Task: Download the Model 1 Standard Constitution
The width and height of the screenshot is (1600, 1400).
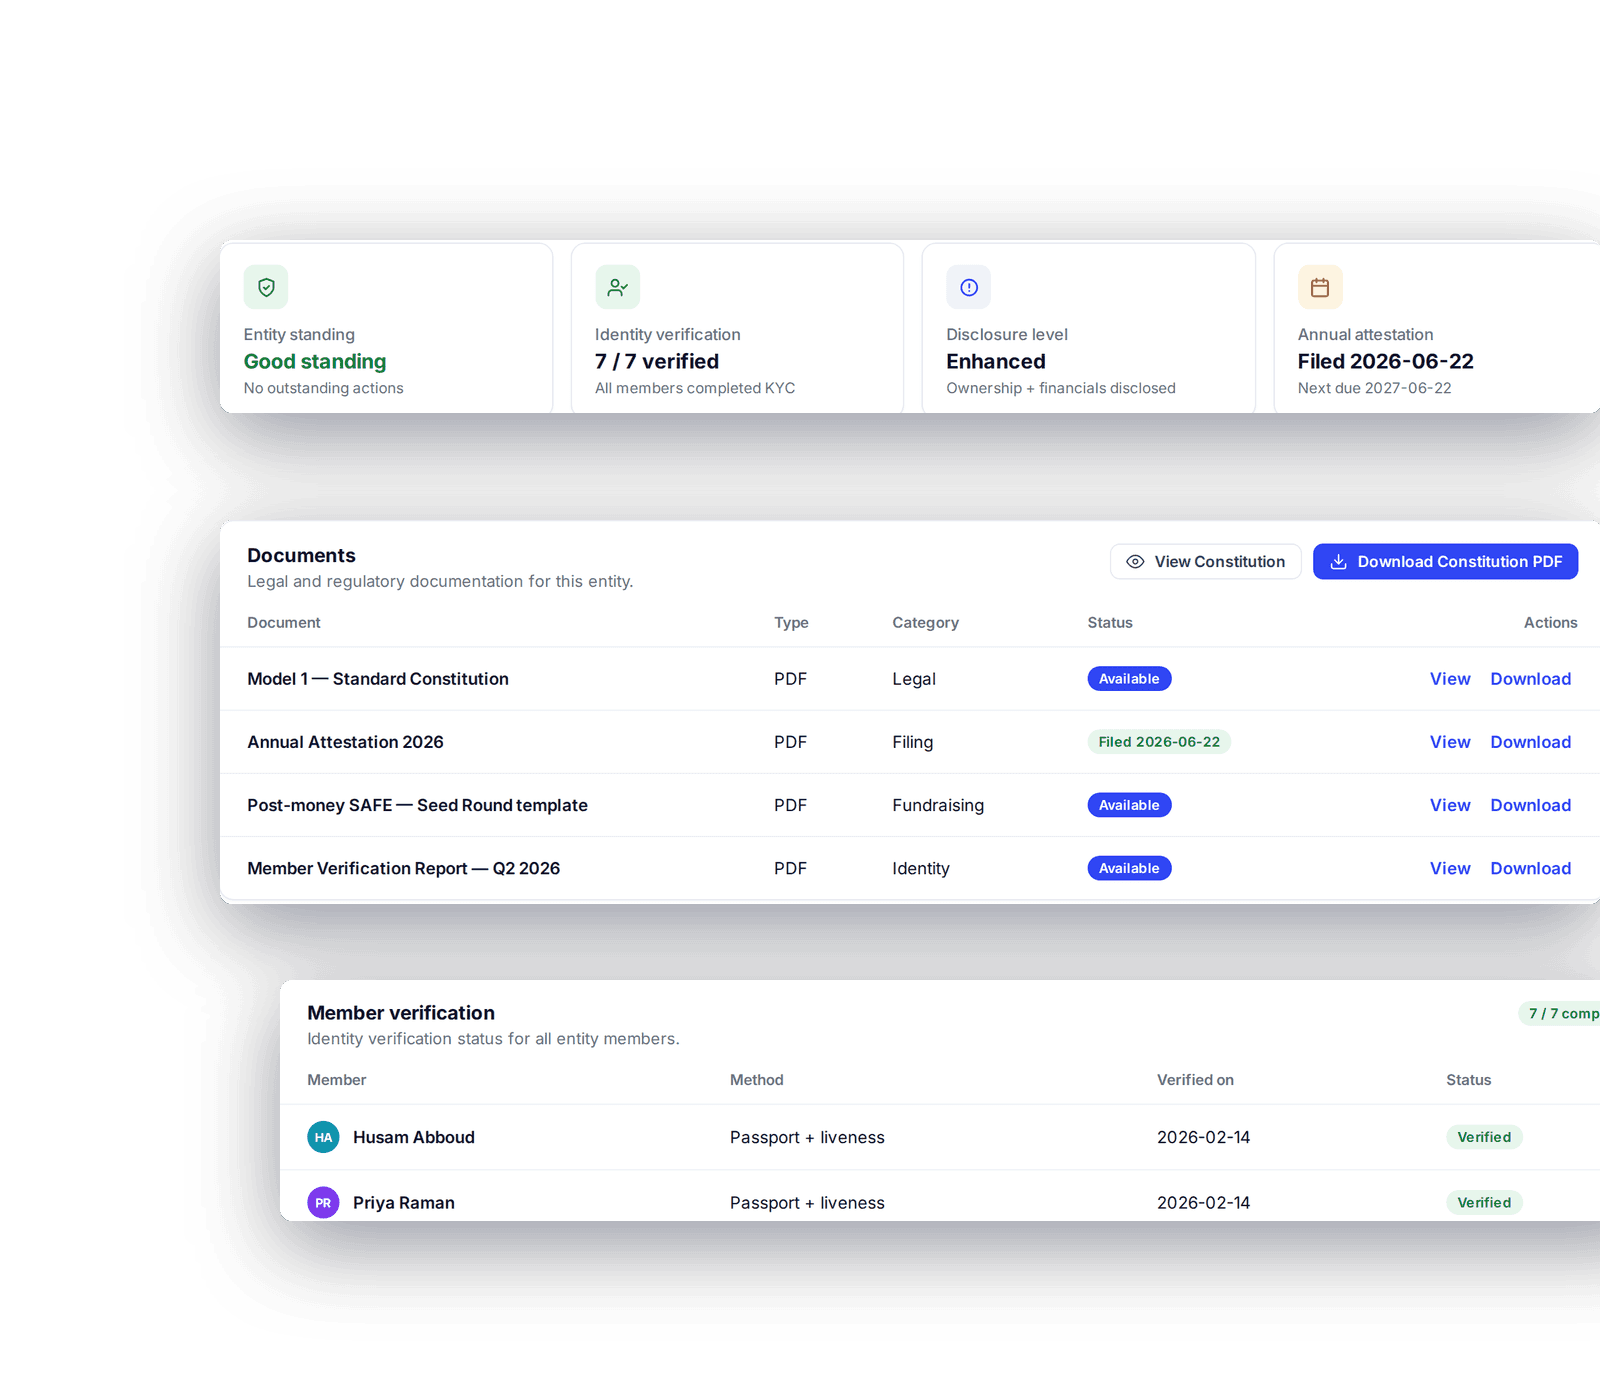Action: pos(1530,679)
